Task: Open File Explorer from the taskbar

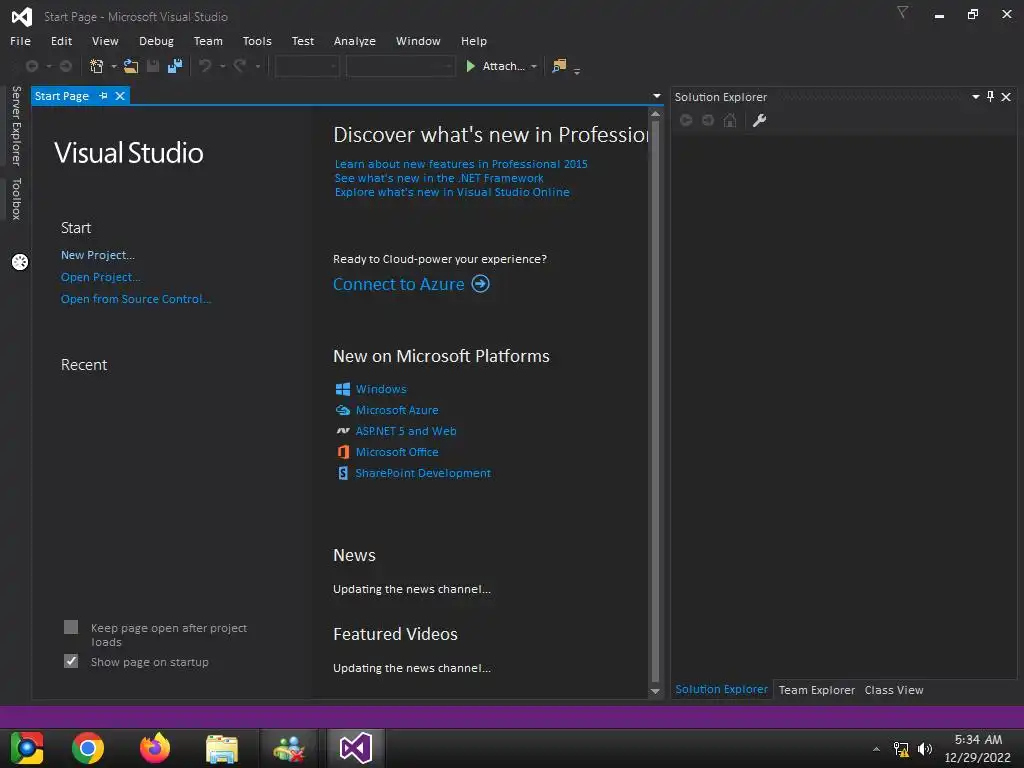Action: (222, 748)
